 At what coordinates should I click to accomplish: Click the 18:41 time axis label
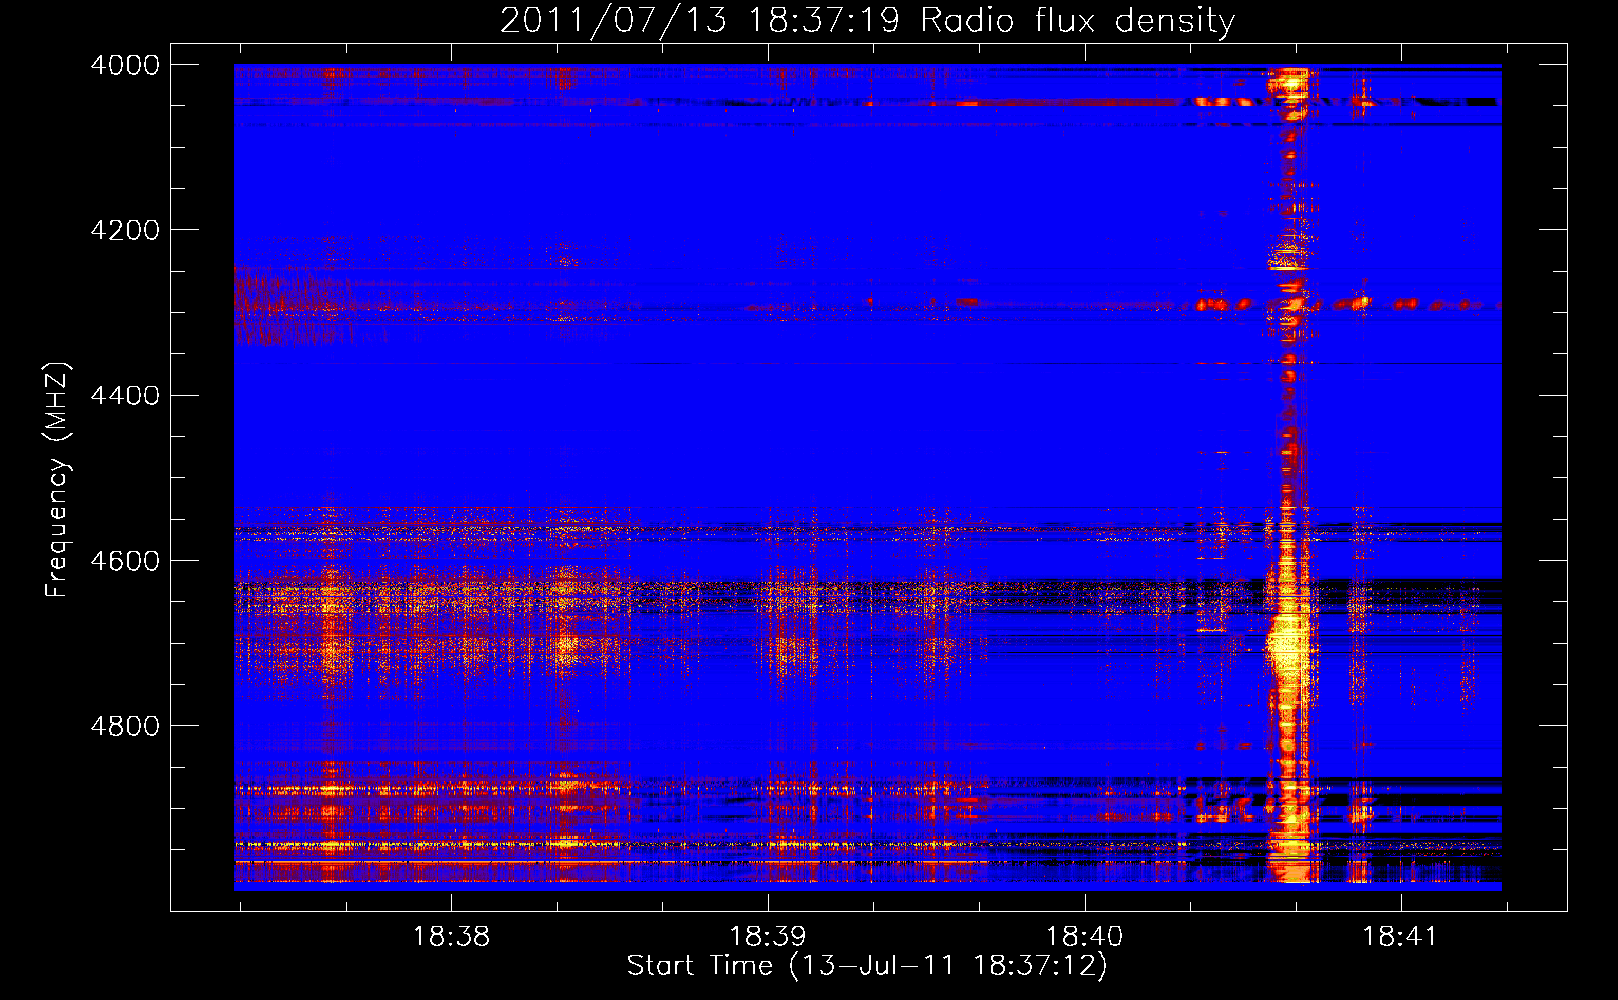tap(1400, 937)
